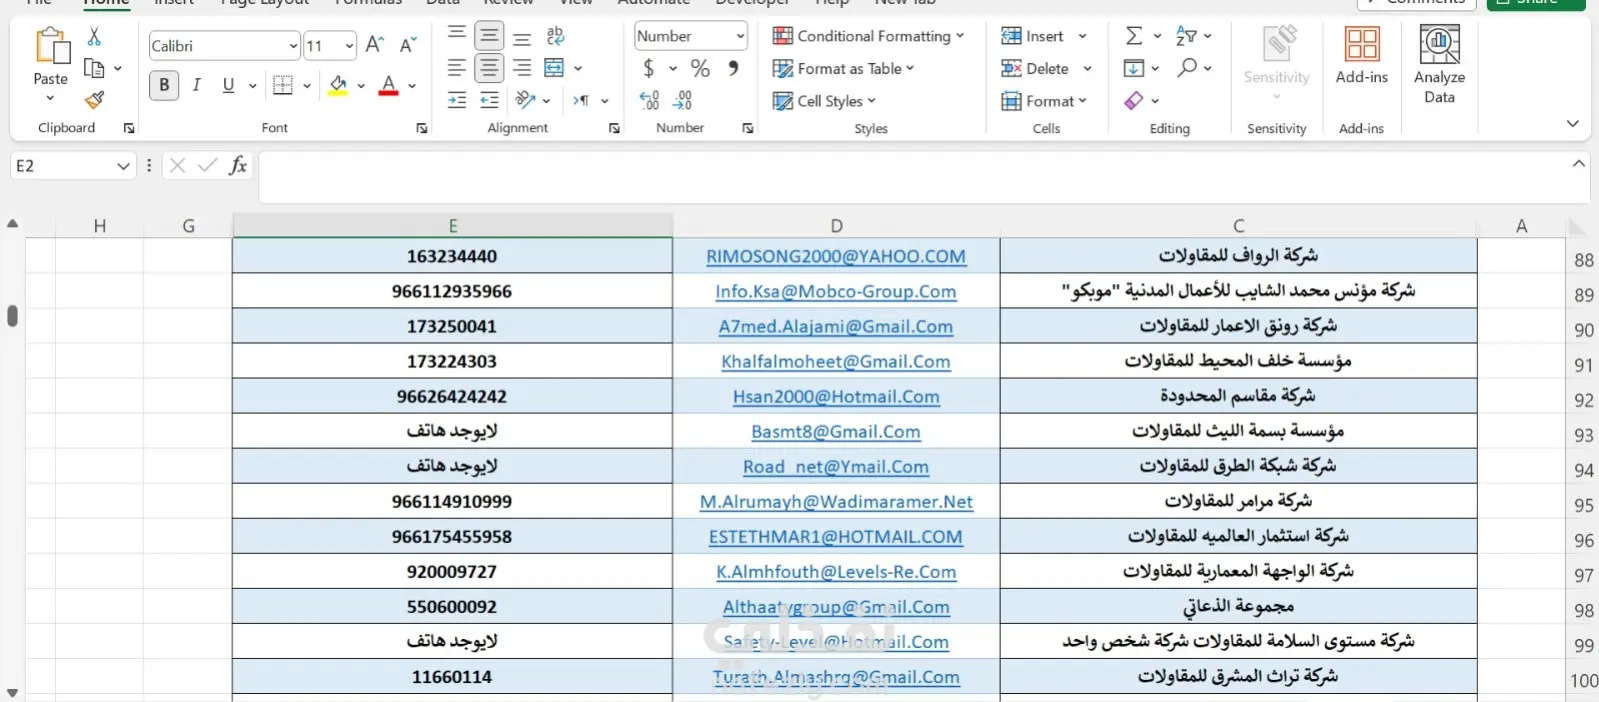Viewport: 1599px width, 702px height.
Task: Click the Wrap Text icon
Action: pos(555,37)
